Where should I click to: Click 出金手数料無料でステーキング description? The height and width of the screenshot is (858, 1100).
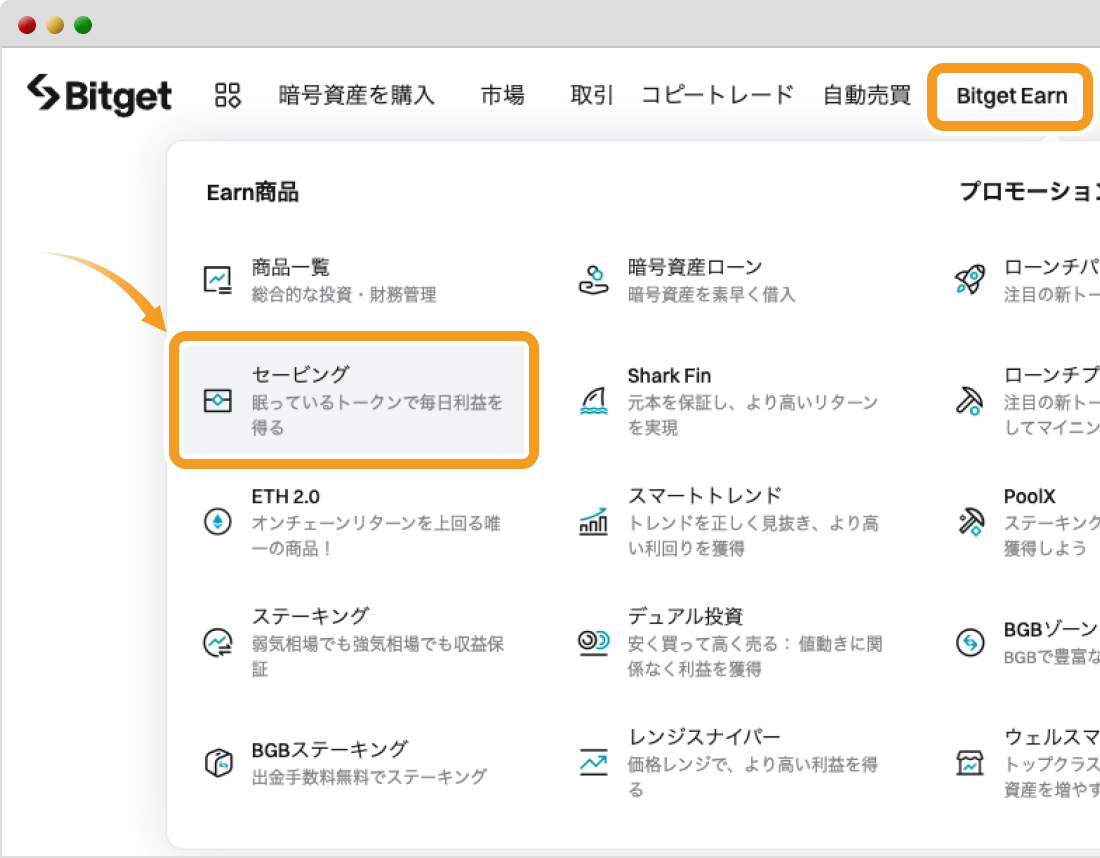click(369, 777)
